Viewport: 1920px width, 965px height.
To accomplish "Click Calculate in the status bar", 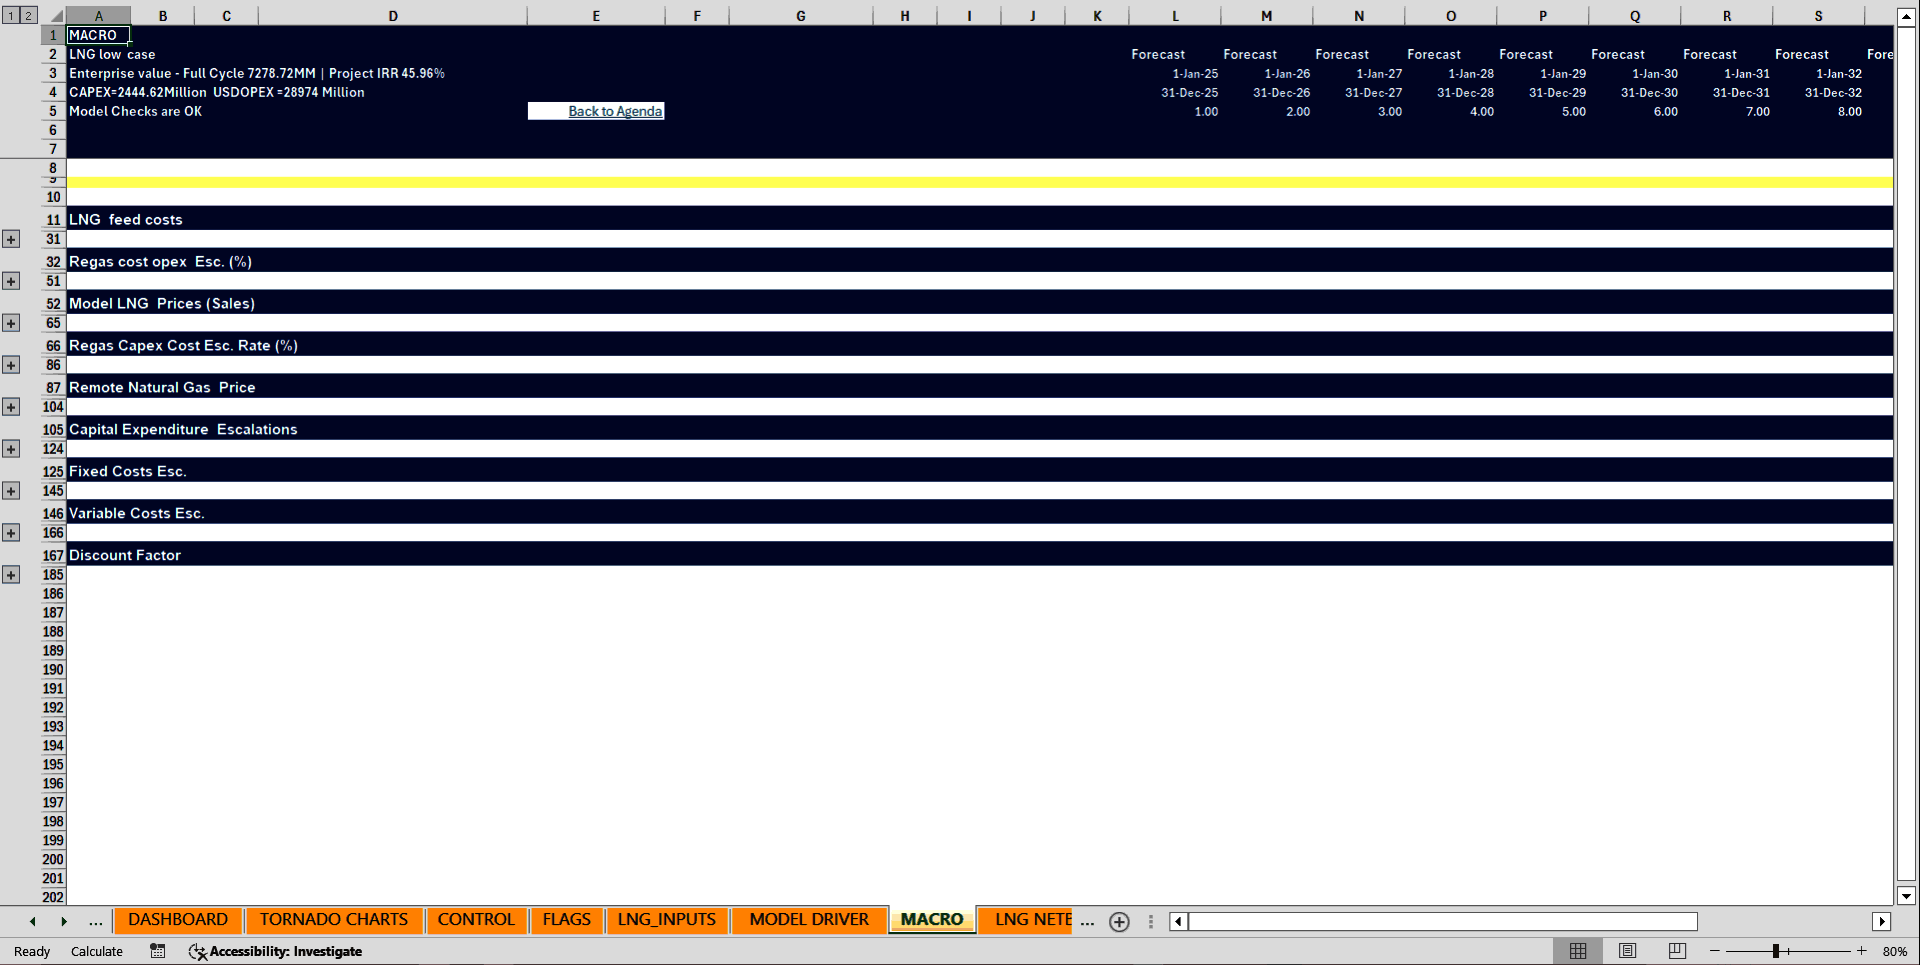I will pyautogui.click(x=96, y=951).
